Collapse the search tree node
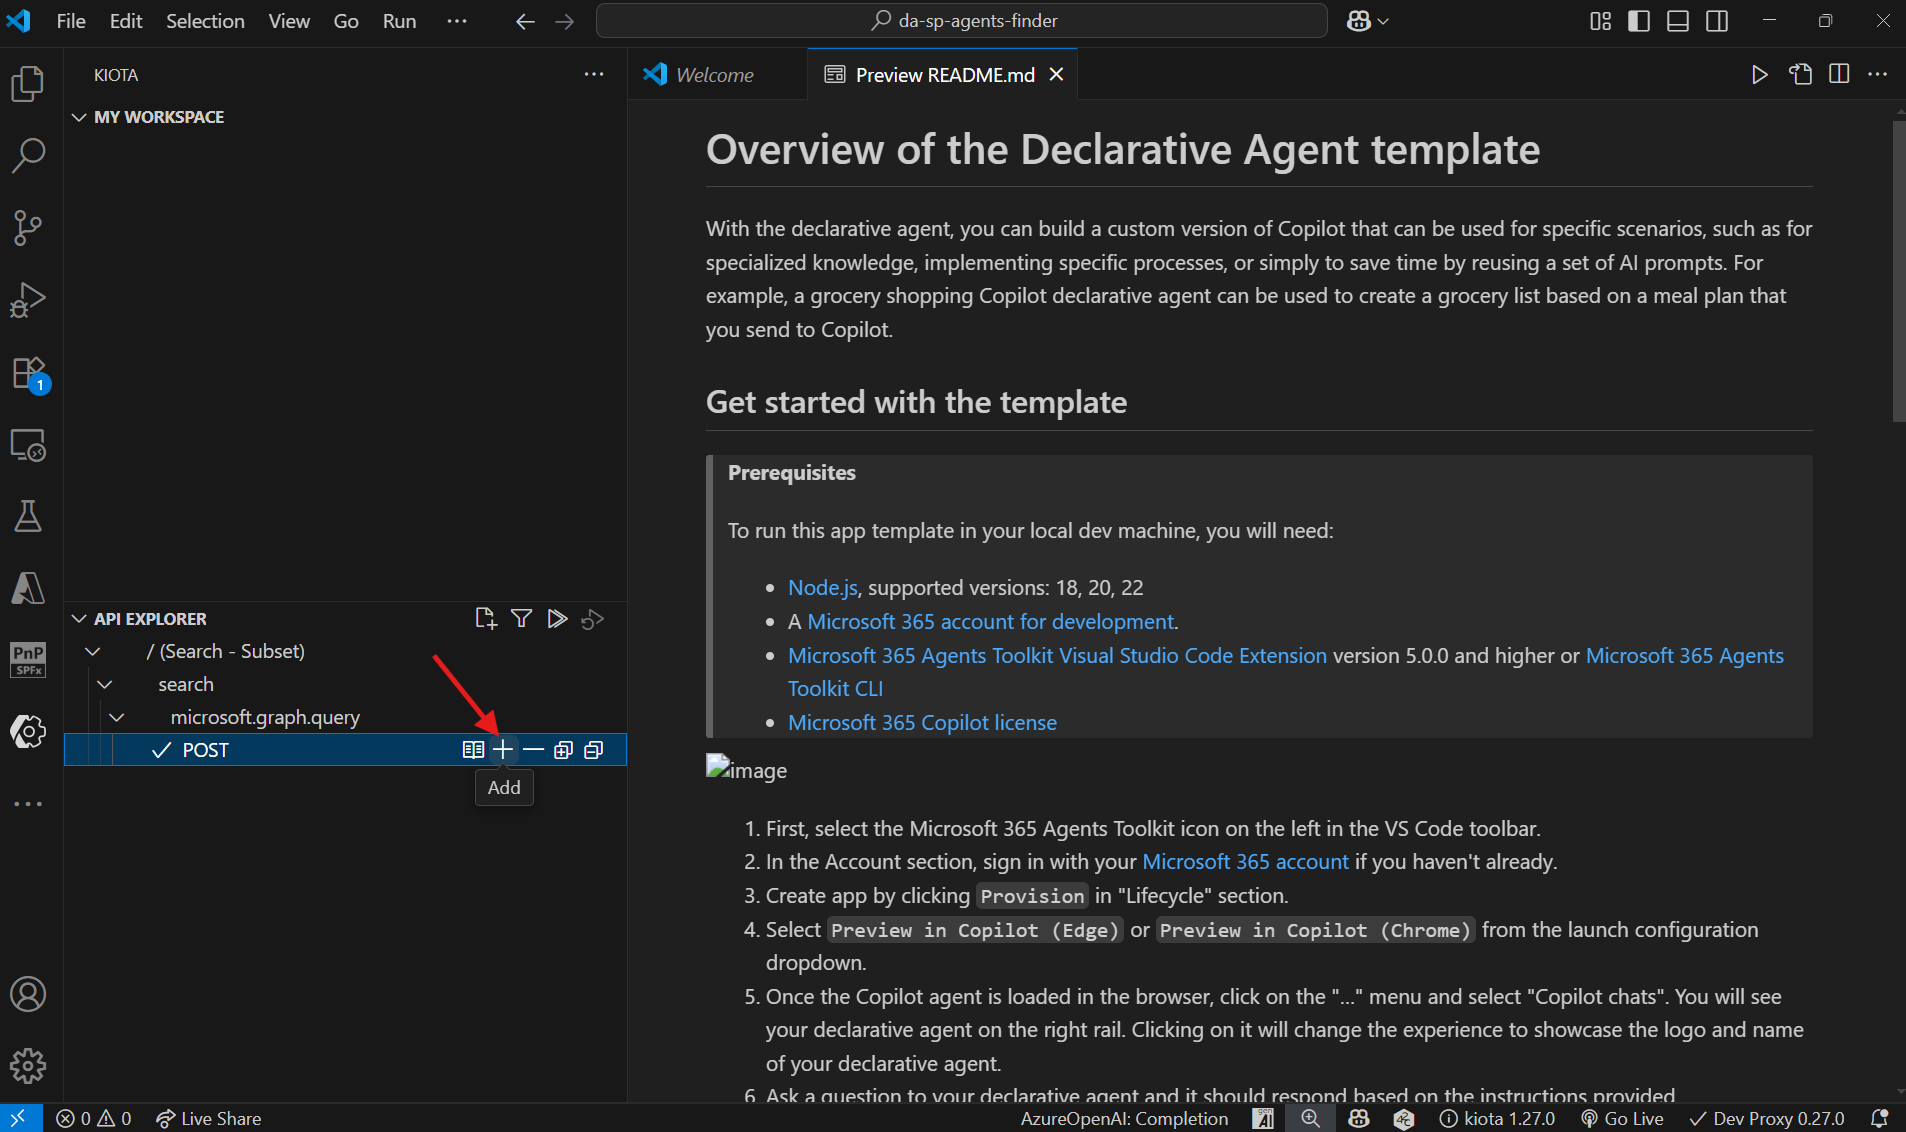 (x=105, y=685)
